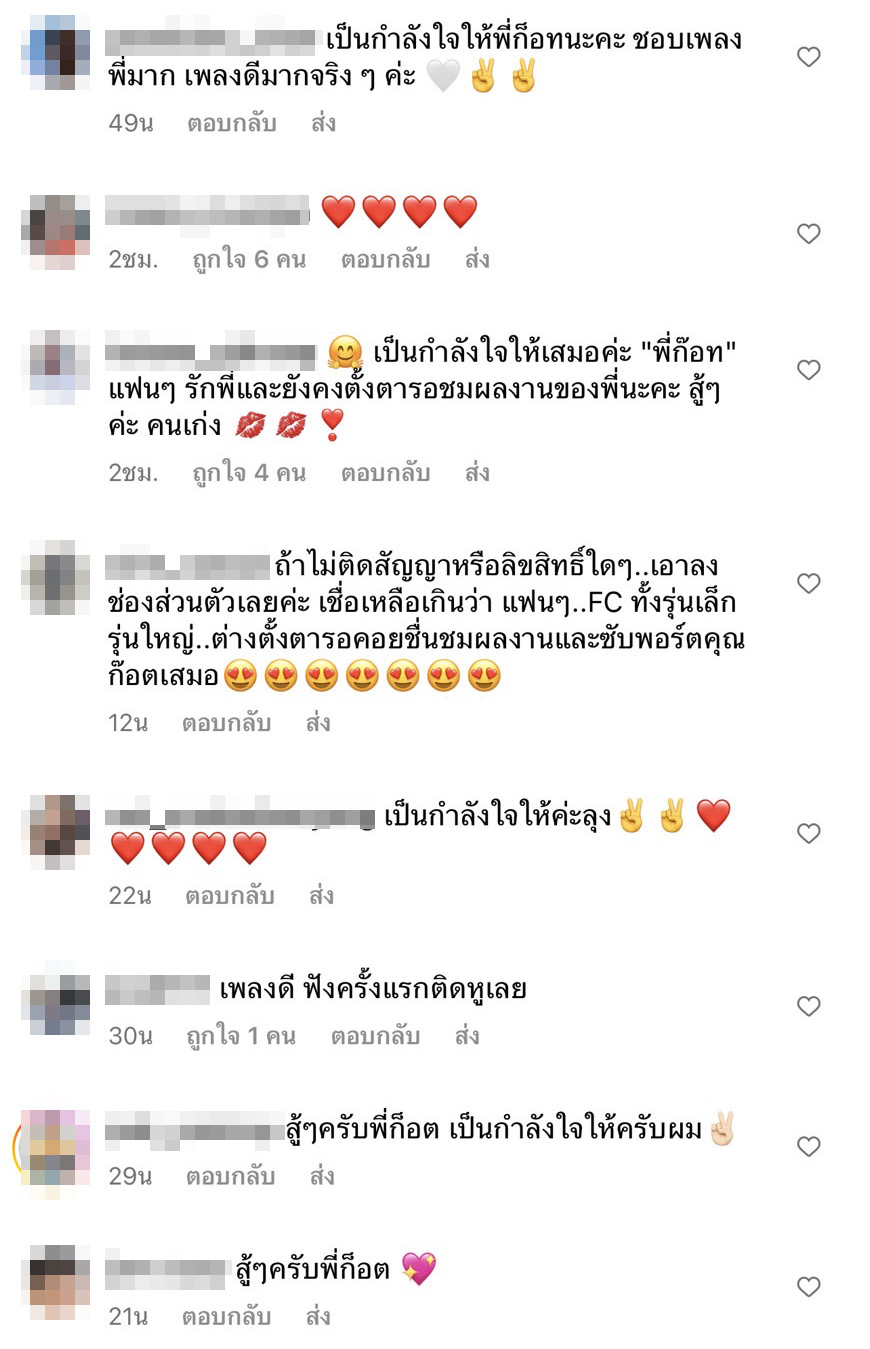Tap the heart icon on the four red hearts comment

tap(809, 234)
